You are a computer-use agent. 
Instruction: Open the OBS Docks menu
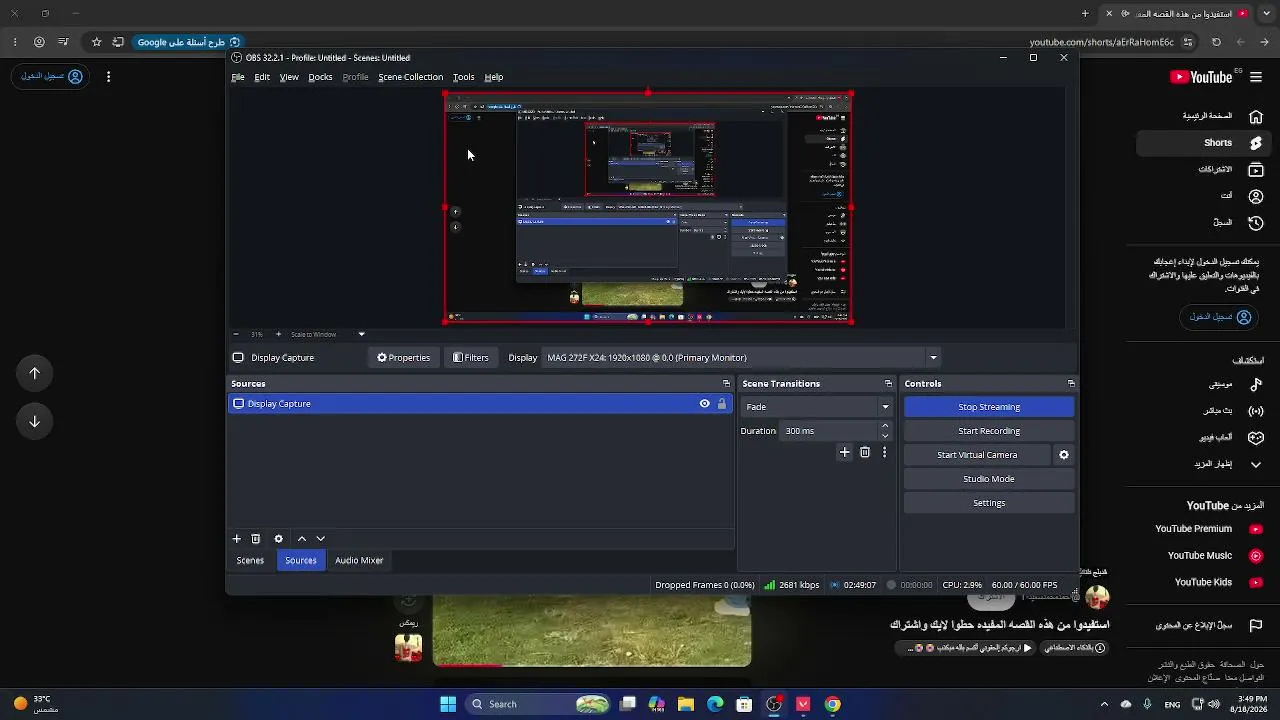click(x=320, y=77)
